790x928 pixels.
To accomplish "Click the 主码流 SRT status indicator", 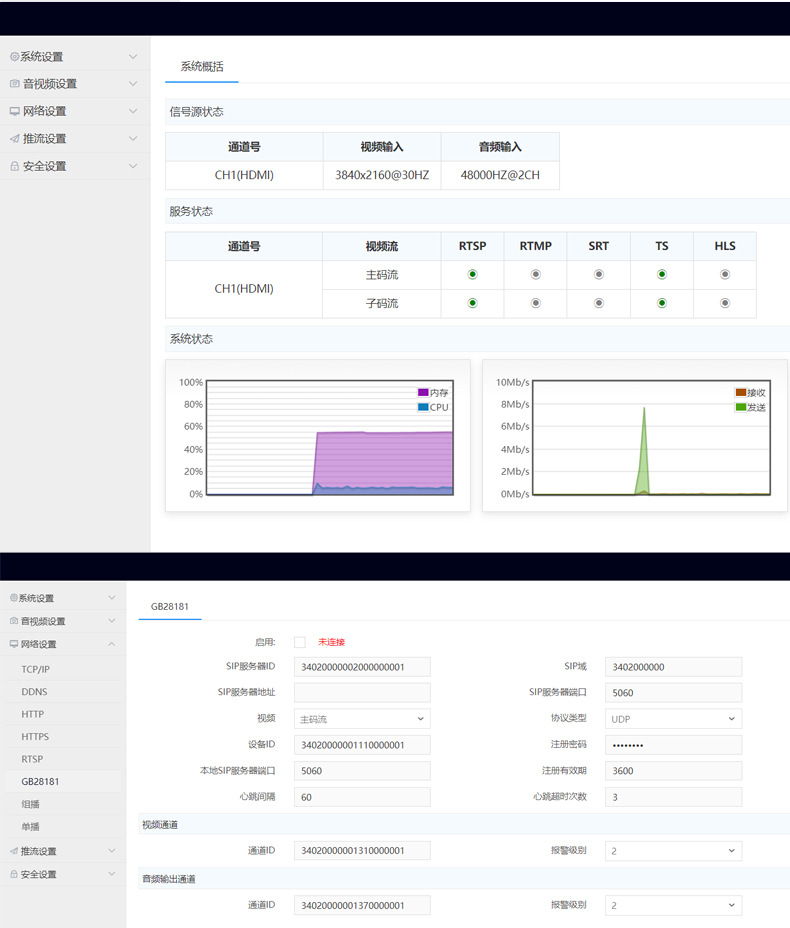I will click(x=599, y=275).
